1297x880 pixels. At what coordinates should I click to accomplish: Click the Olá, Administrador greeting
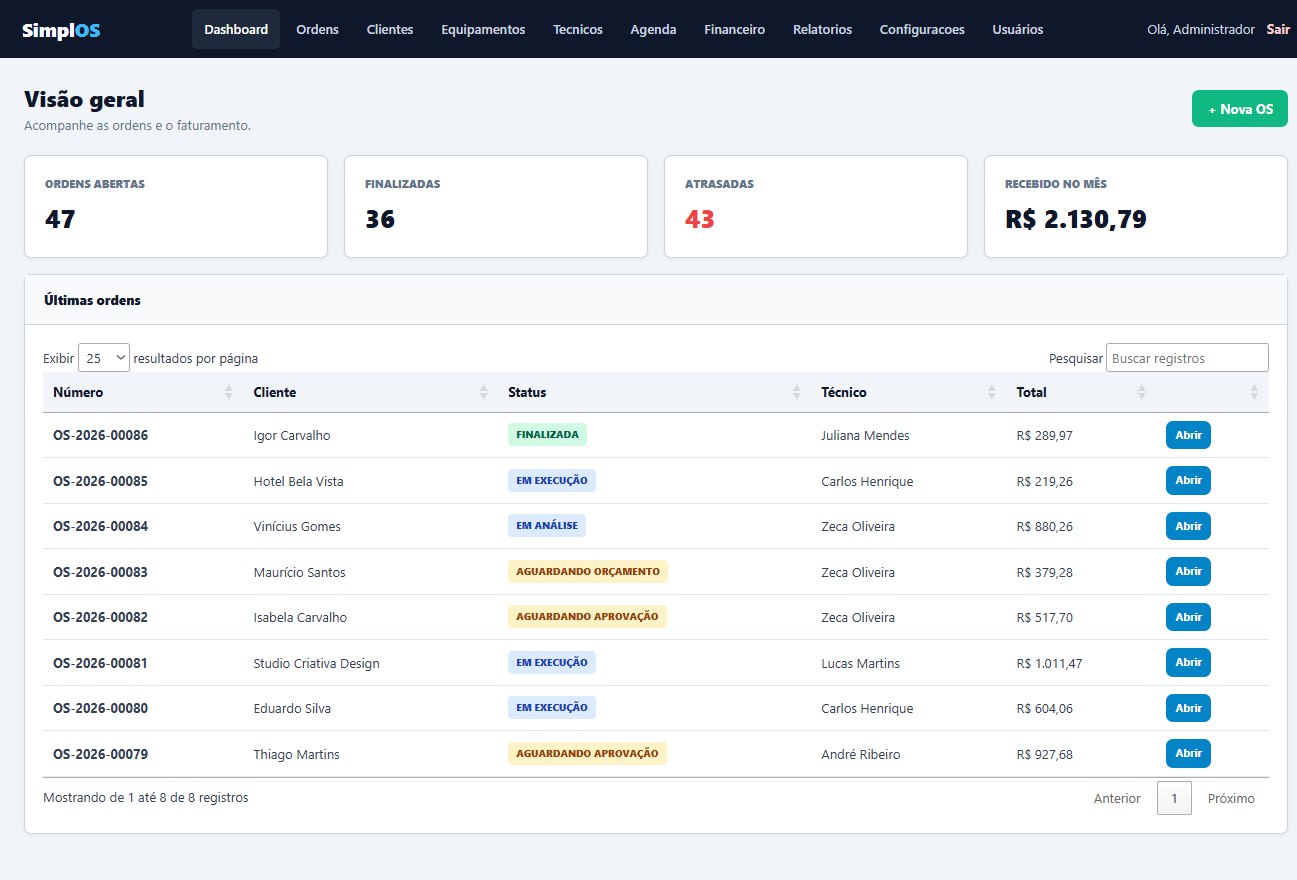click(x=1201, y=30)
